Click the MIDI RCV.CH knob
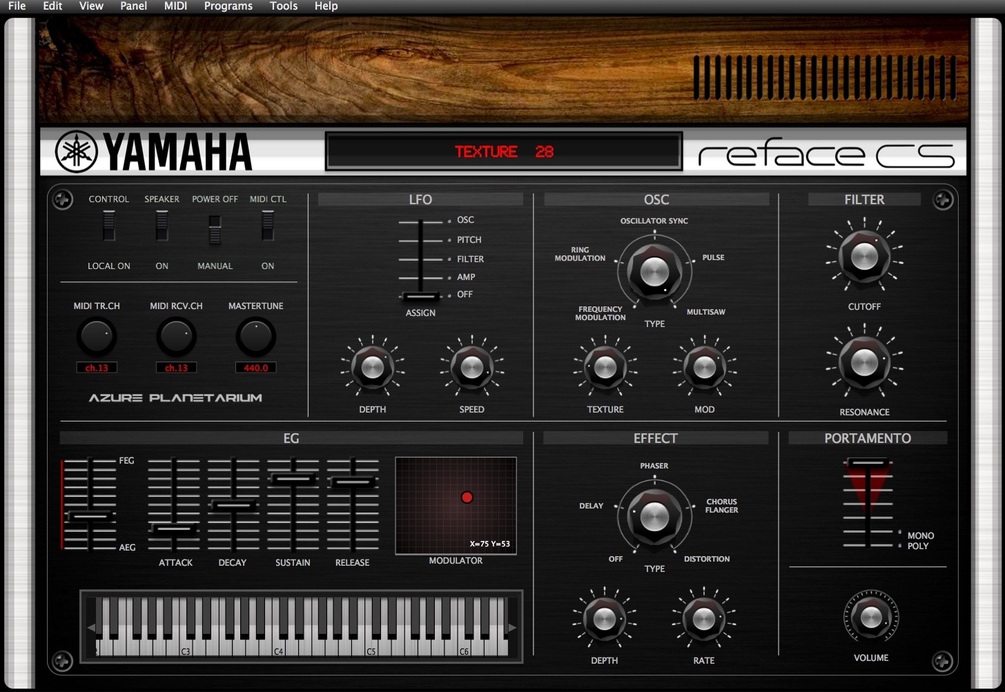 pos(176,336)
